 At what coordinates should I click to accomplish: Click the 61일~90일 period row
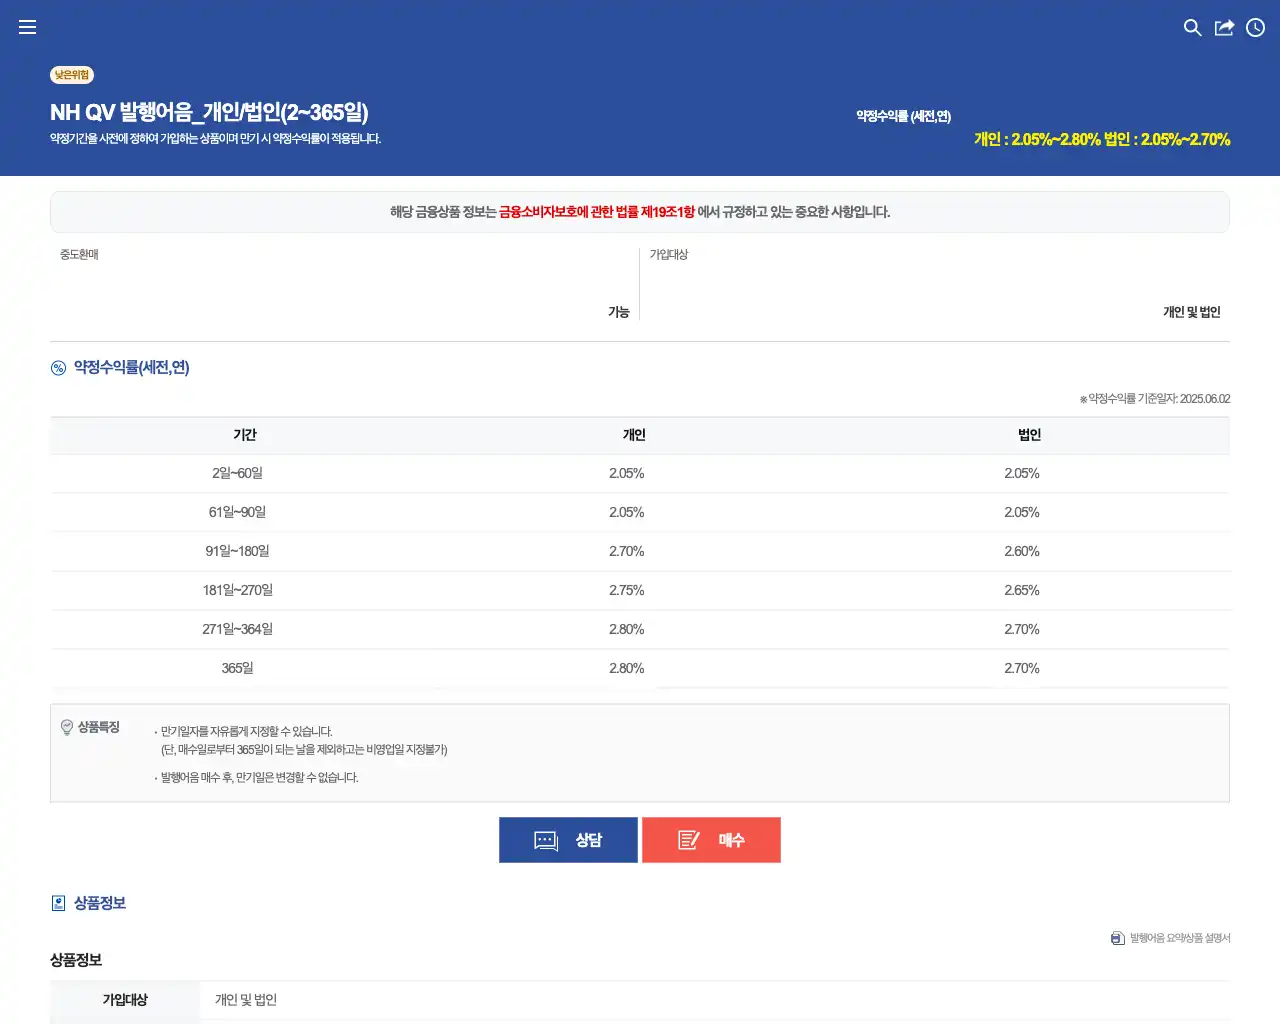[x=640, y=513]
